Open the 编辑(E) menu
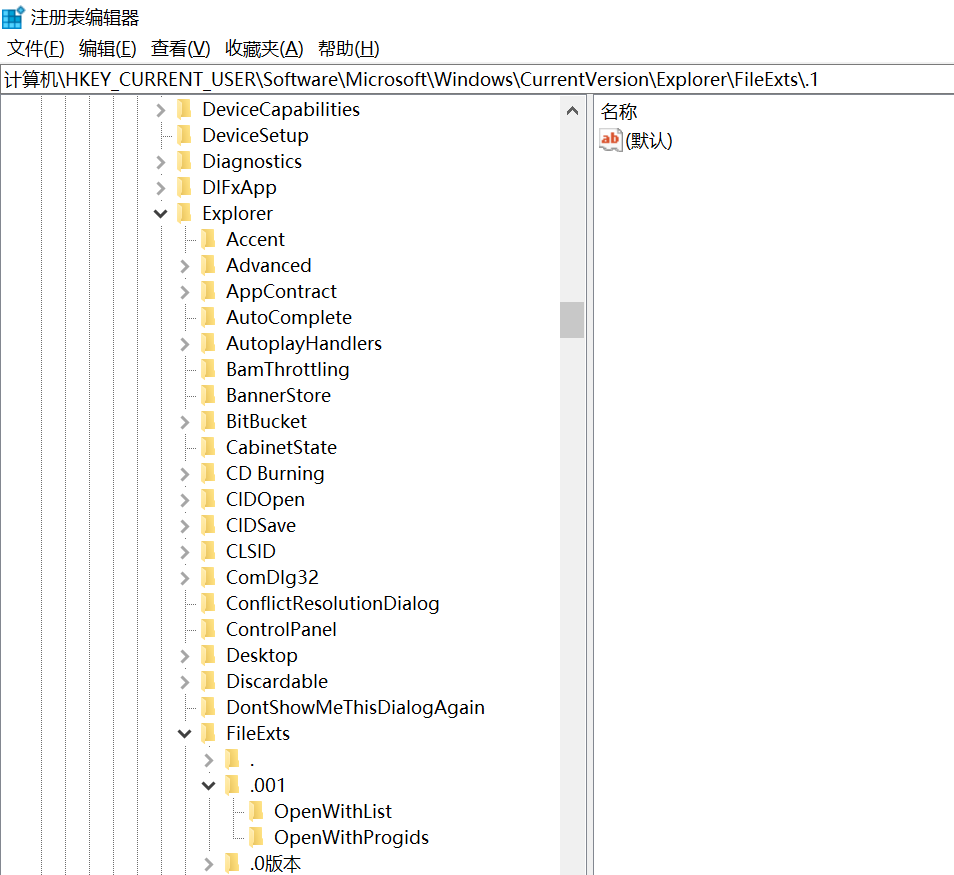954x875 pixels. coord(108,49)
